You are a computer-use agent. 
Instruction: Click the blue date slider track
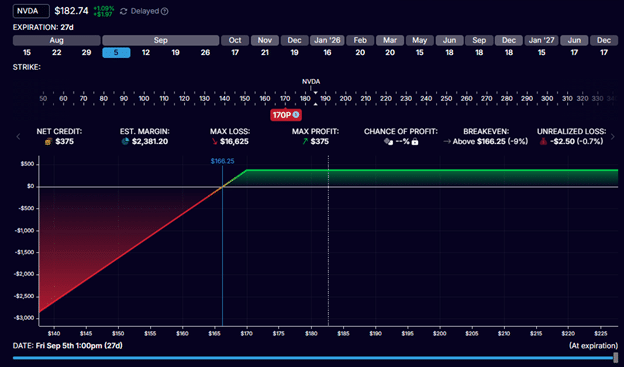(x=313, y=358)
